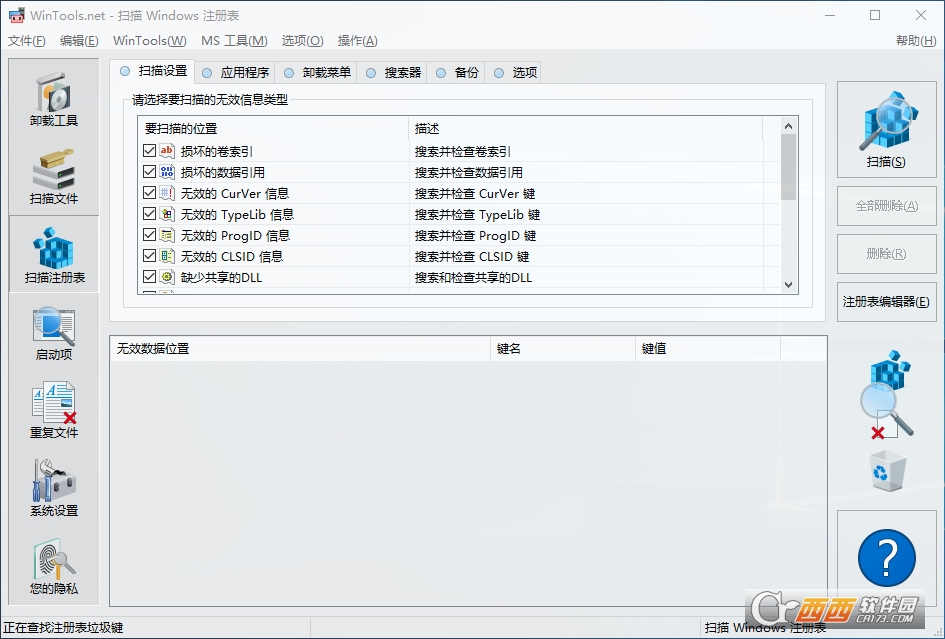This screenshot has height=639, width=945.
Task: Switch to the 卸載菜单 tab
Action: click(x=318, y=73)
